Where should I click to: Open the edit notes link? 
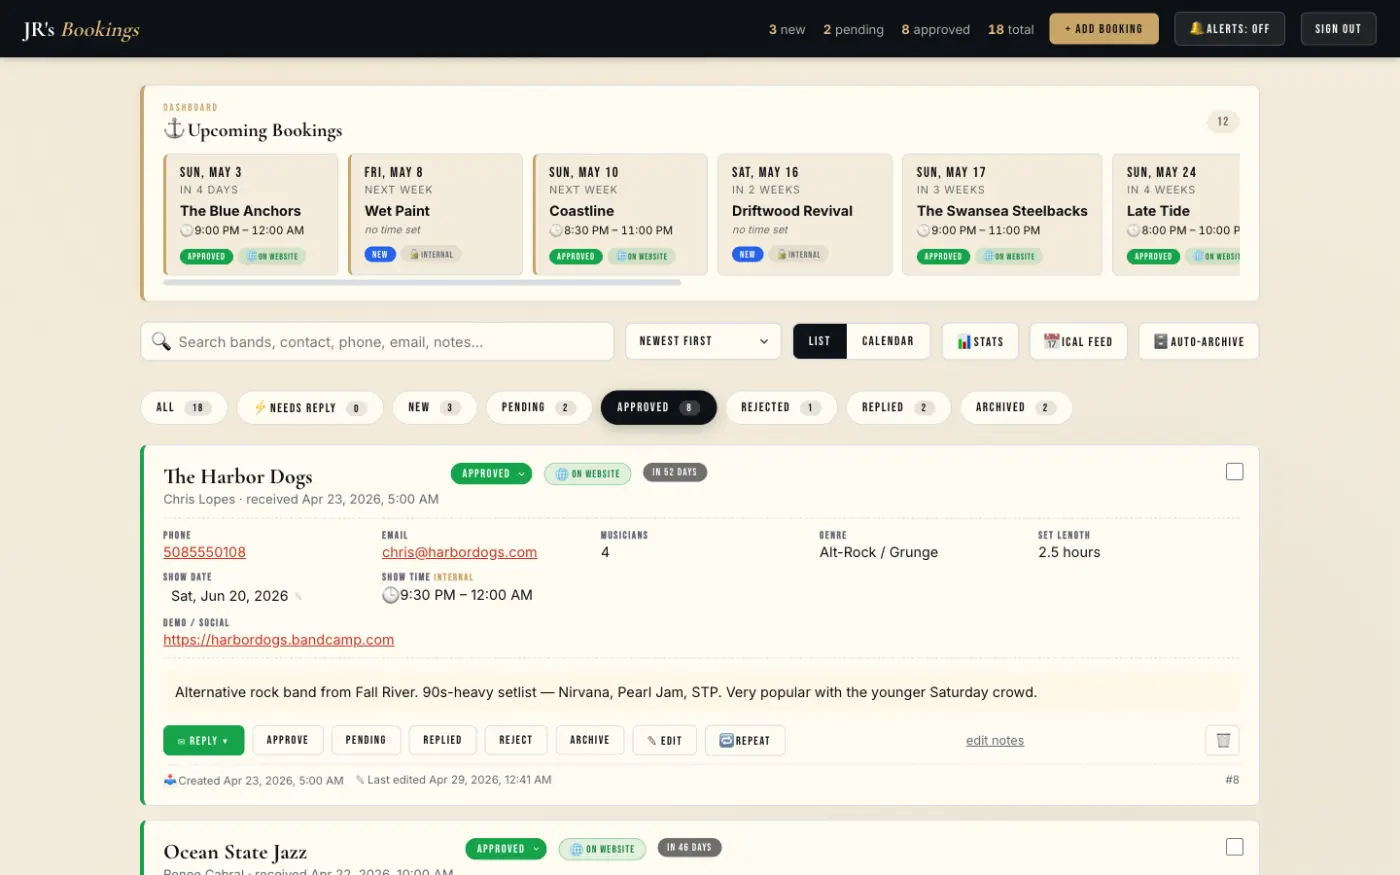click(x=995, y=740)
